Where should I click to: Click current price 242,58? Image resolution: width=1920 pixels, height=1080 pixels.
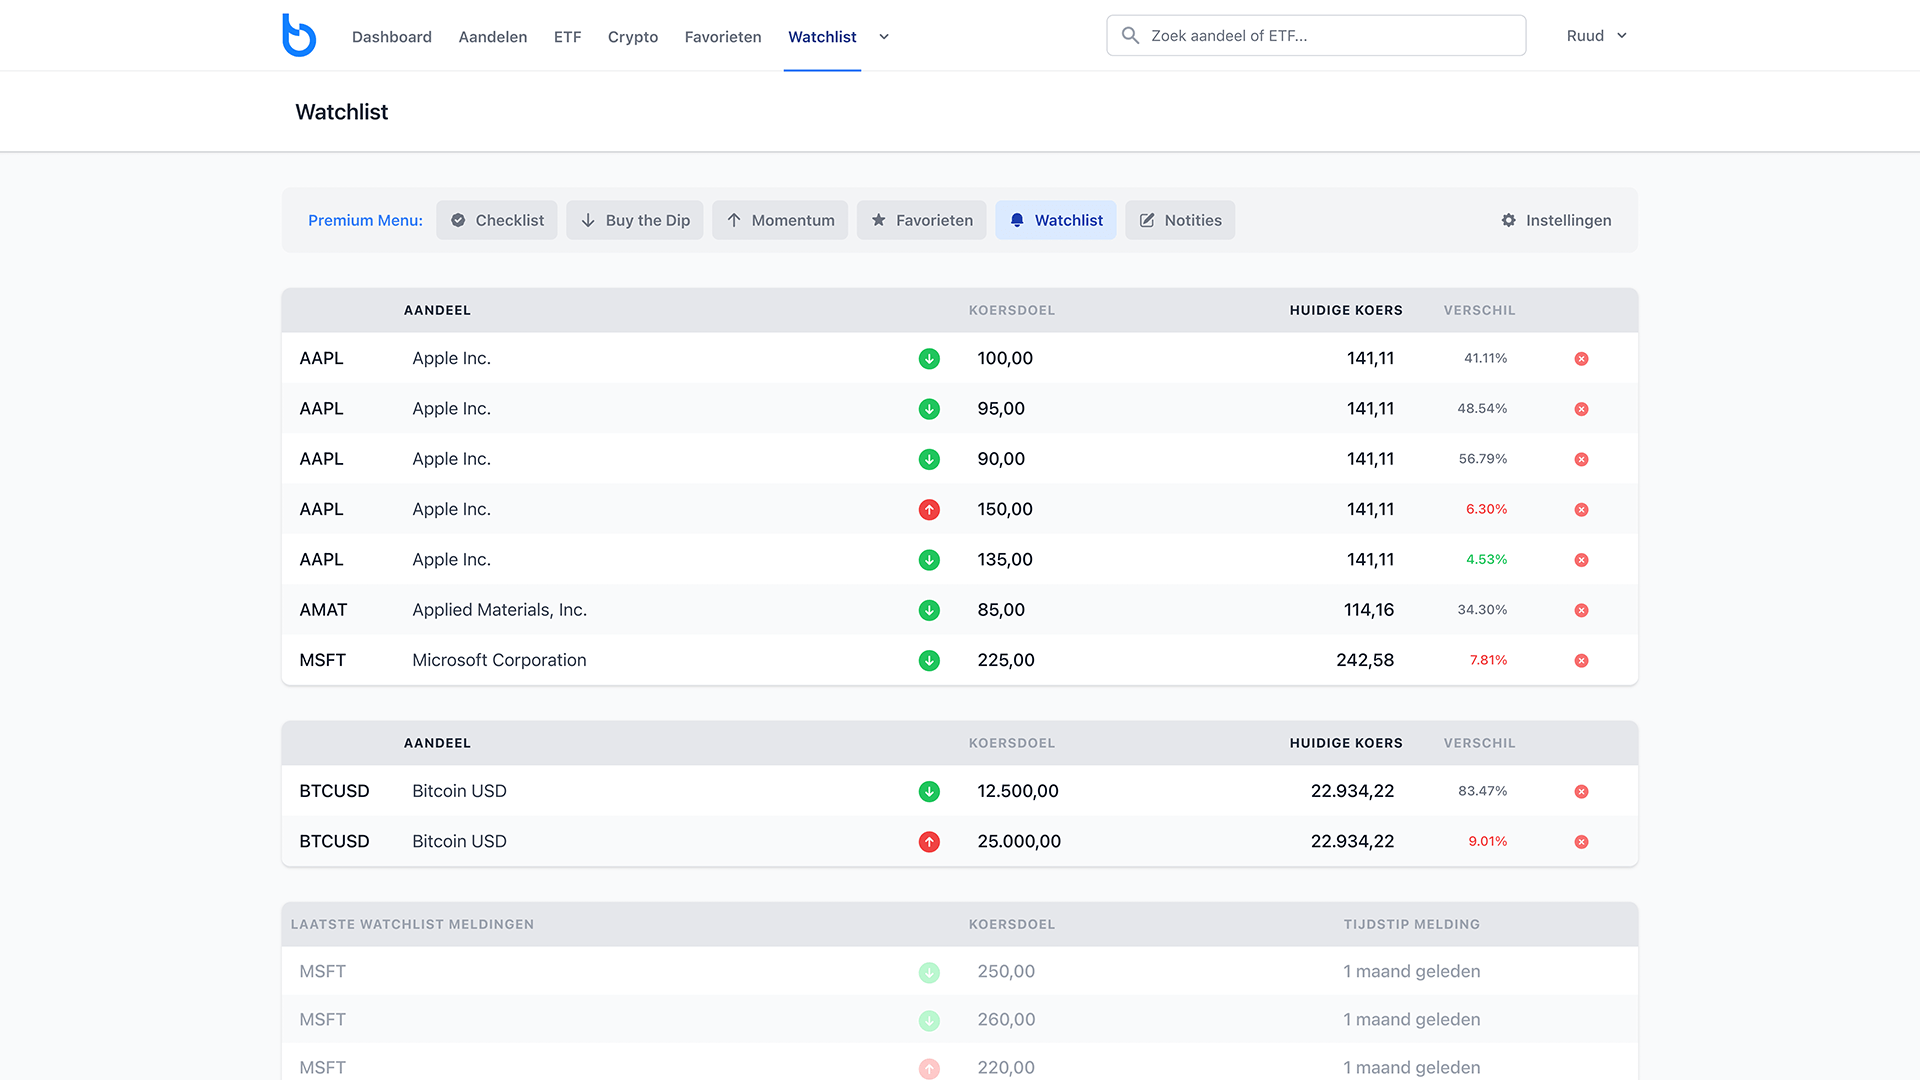tap(1364, 660)
